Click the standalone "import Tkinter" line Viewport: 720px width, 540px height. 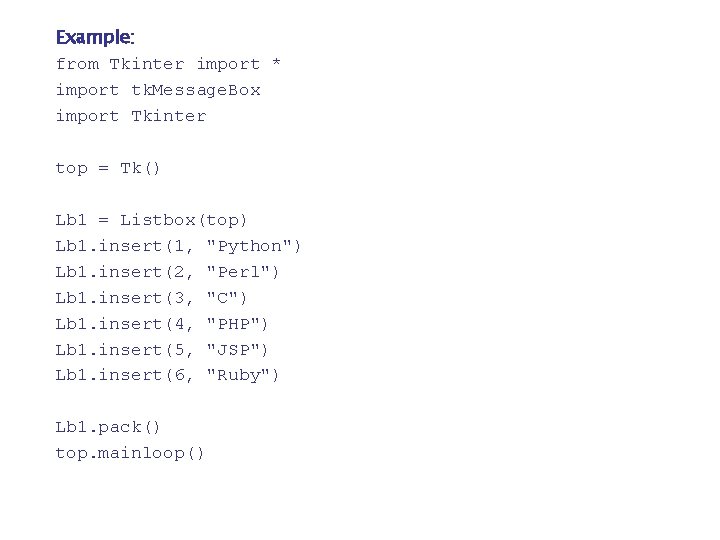tap(131, 116)
